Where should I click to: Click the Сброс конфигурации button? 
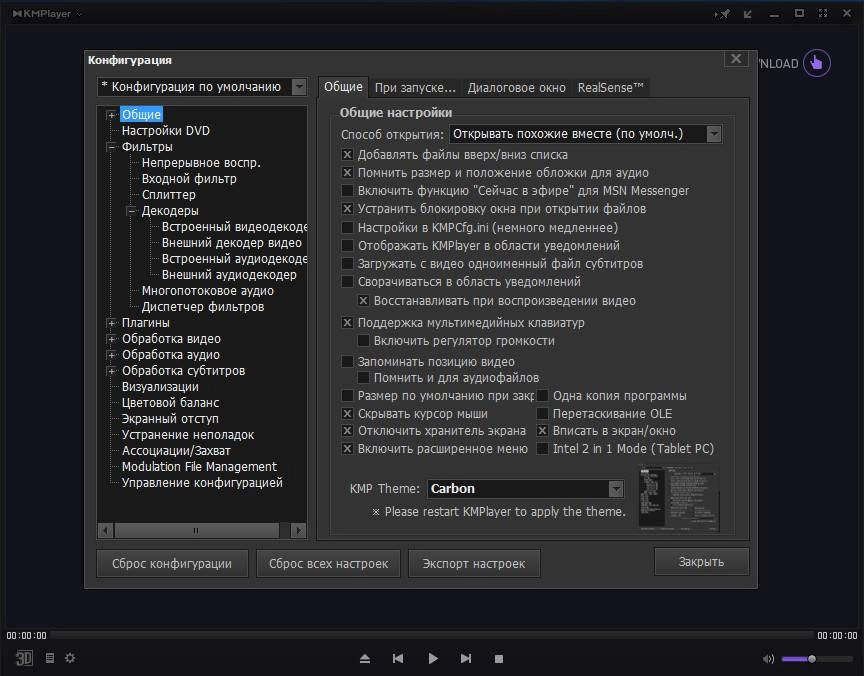[172, 564]
